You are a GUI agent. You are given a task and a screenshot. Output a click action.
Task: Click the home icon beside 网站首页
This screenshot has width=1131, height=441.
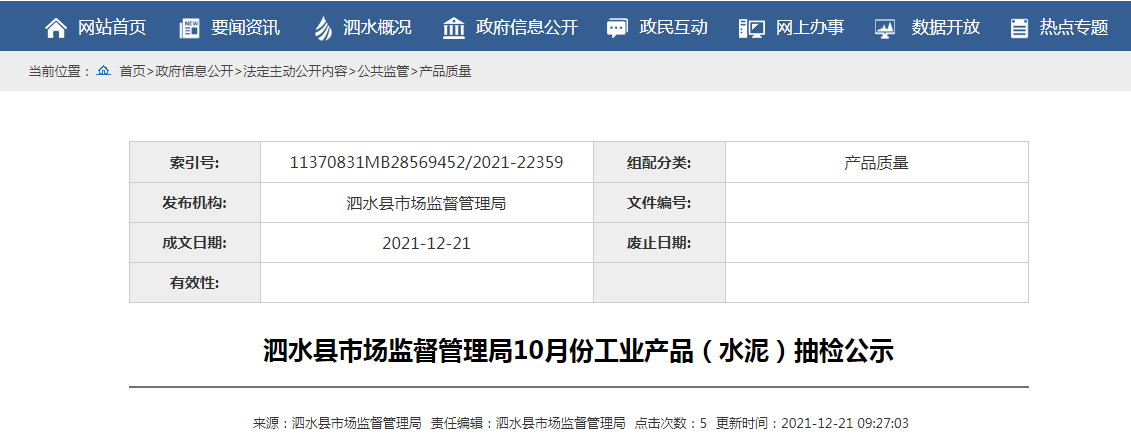tap(56, 28)
